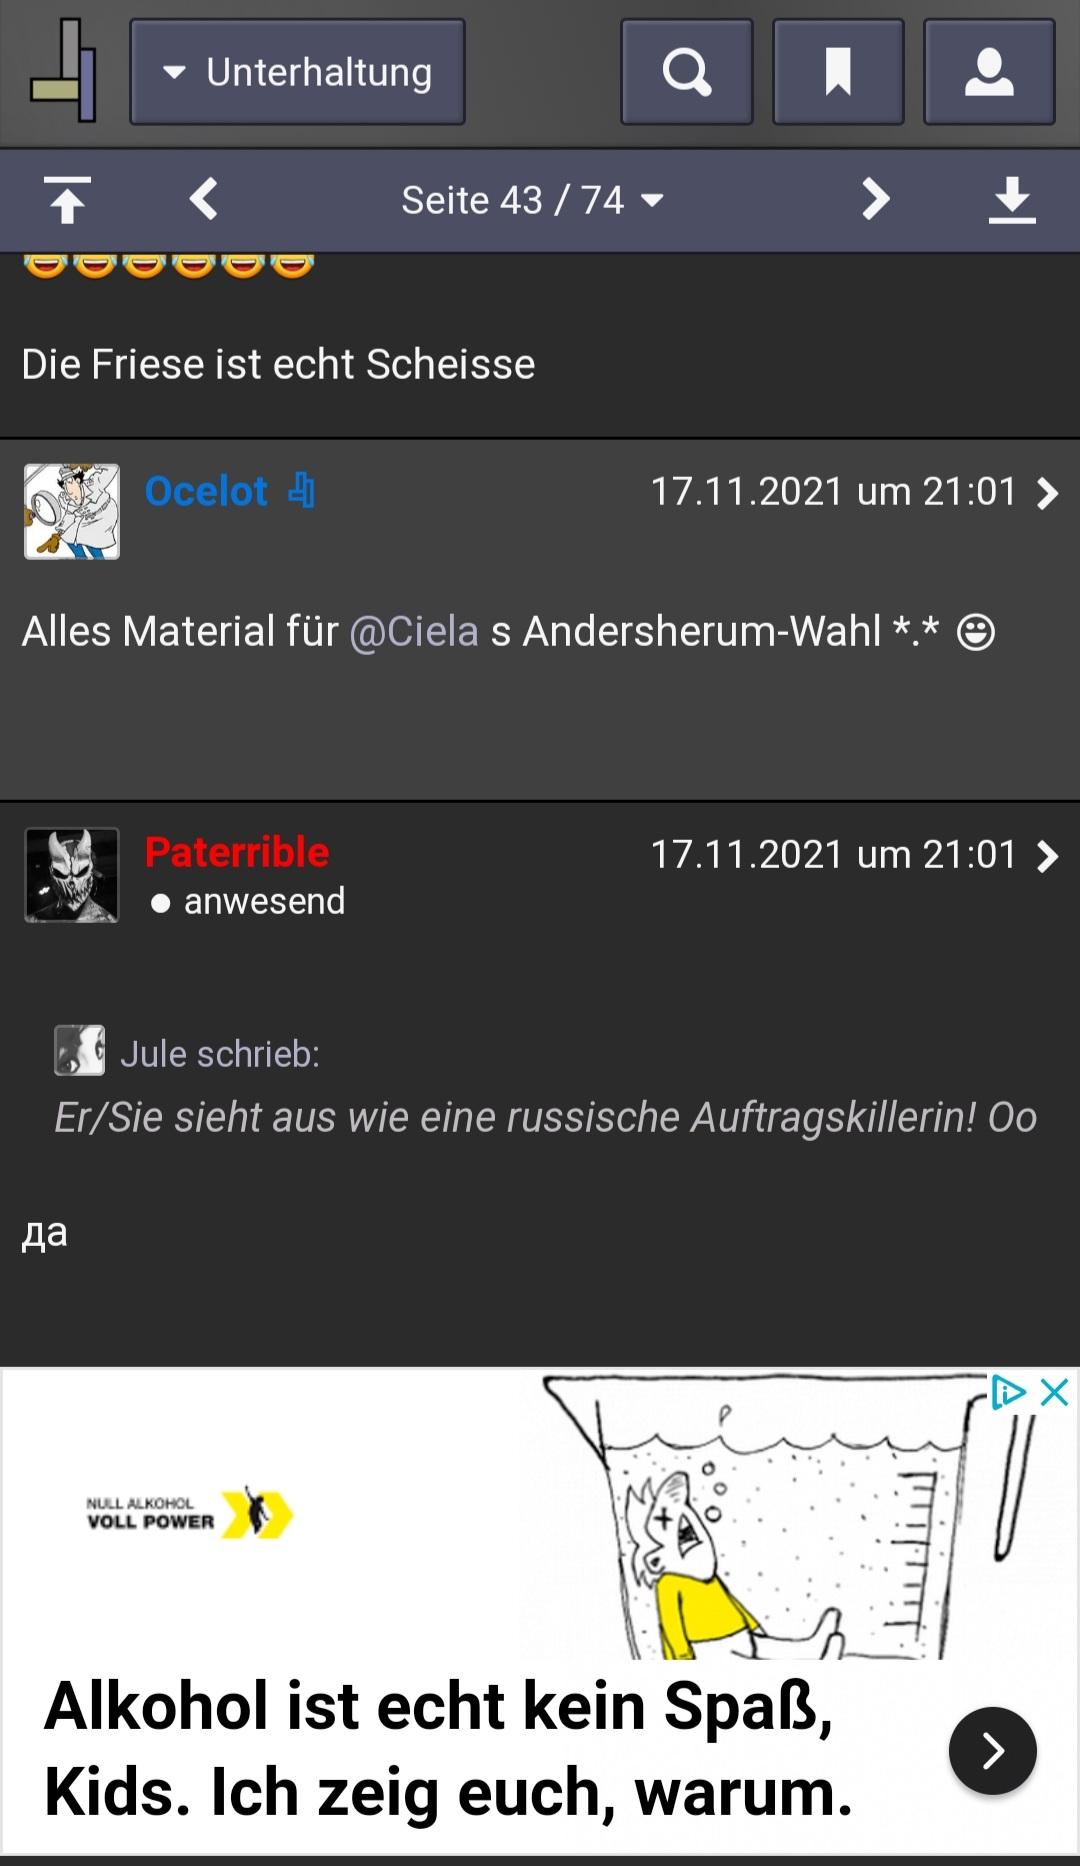Image resolution: width=1080 pixels, height=1866 pixels.
Task: Open Paterrible's username link
Action: pyautogui.click(x=237, y=852)
